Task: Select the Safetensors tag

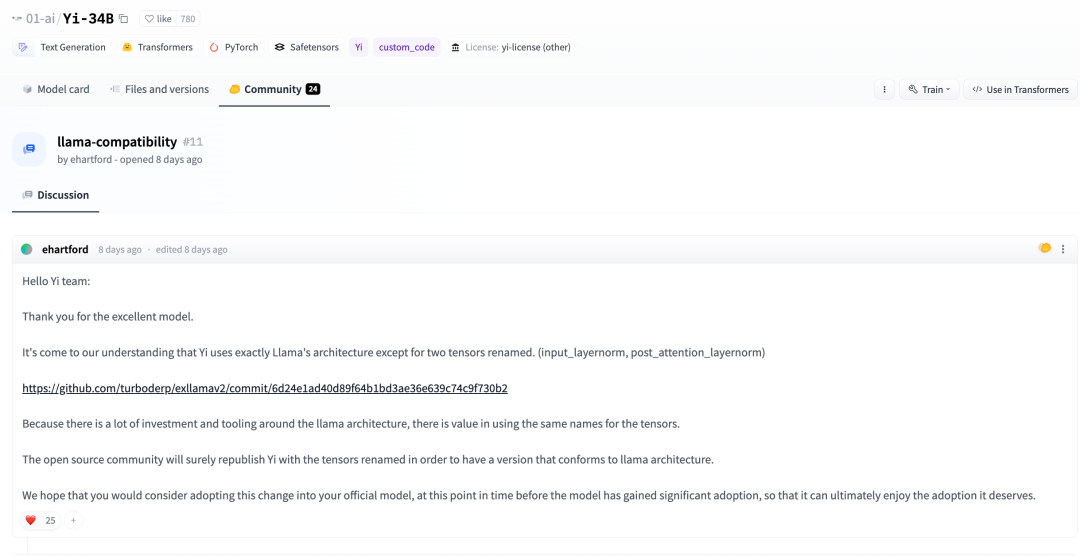Action: pos(306,47)
